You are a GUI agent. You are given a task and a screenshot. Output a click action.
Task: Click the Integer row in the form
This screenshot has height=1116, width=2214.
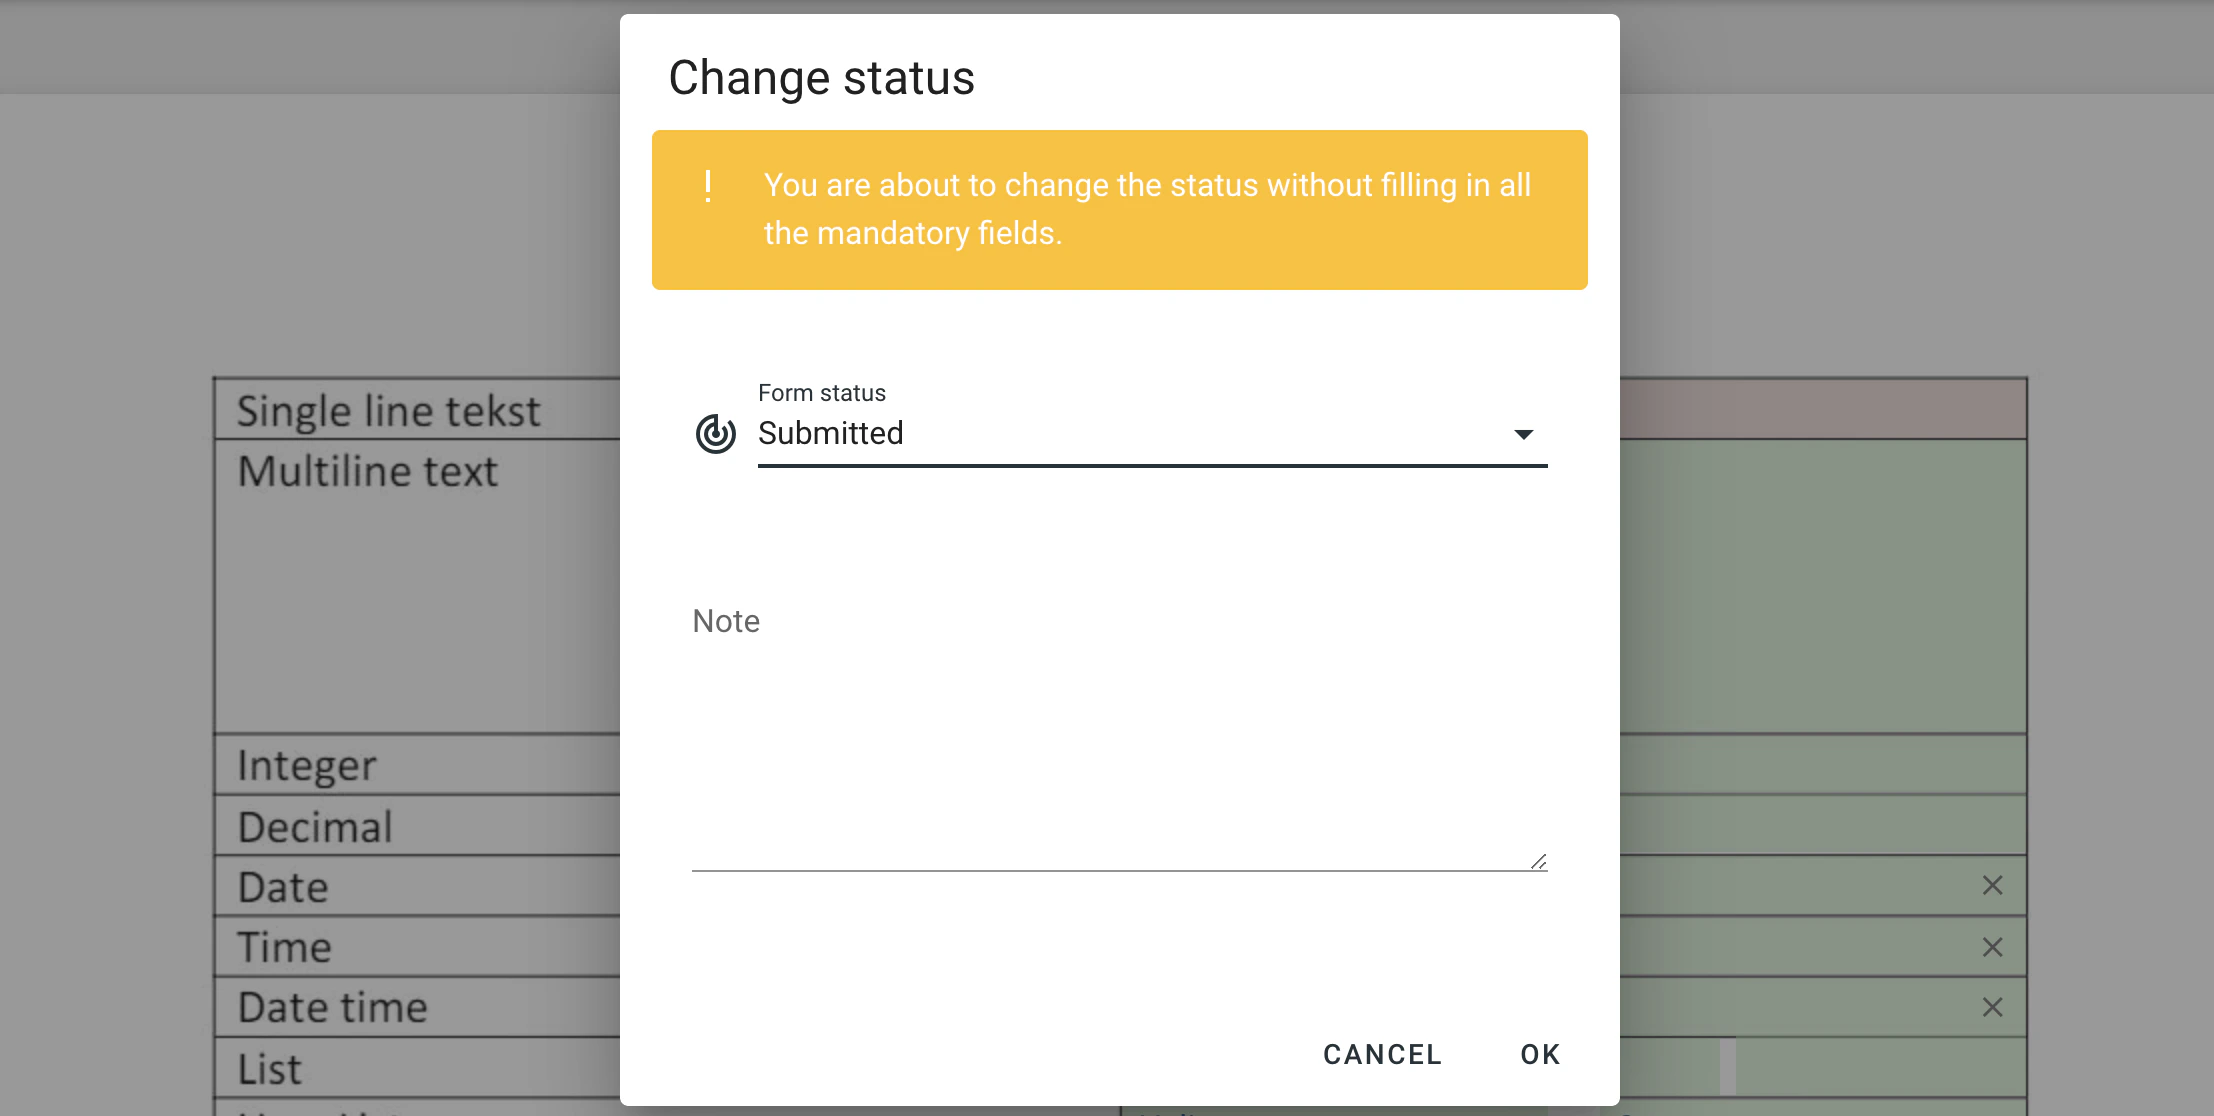point(306,765)
